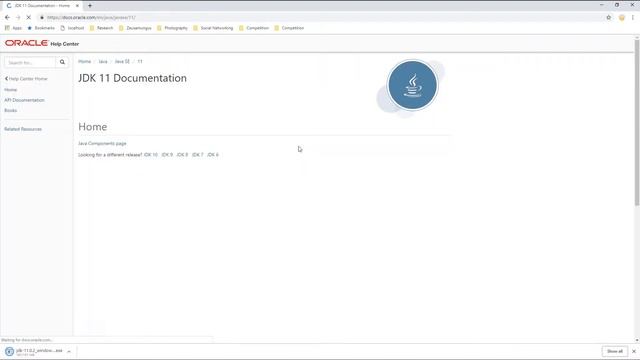Open a new tab with the plus button
The width and height of the screenshot is (640, 360).
(90, 6)
